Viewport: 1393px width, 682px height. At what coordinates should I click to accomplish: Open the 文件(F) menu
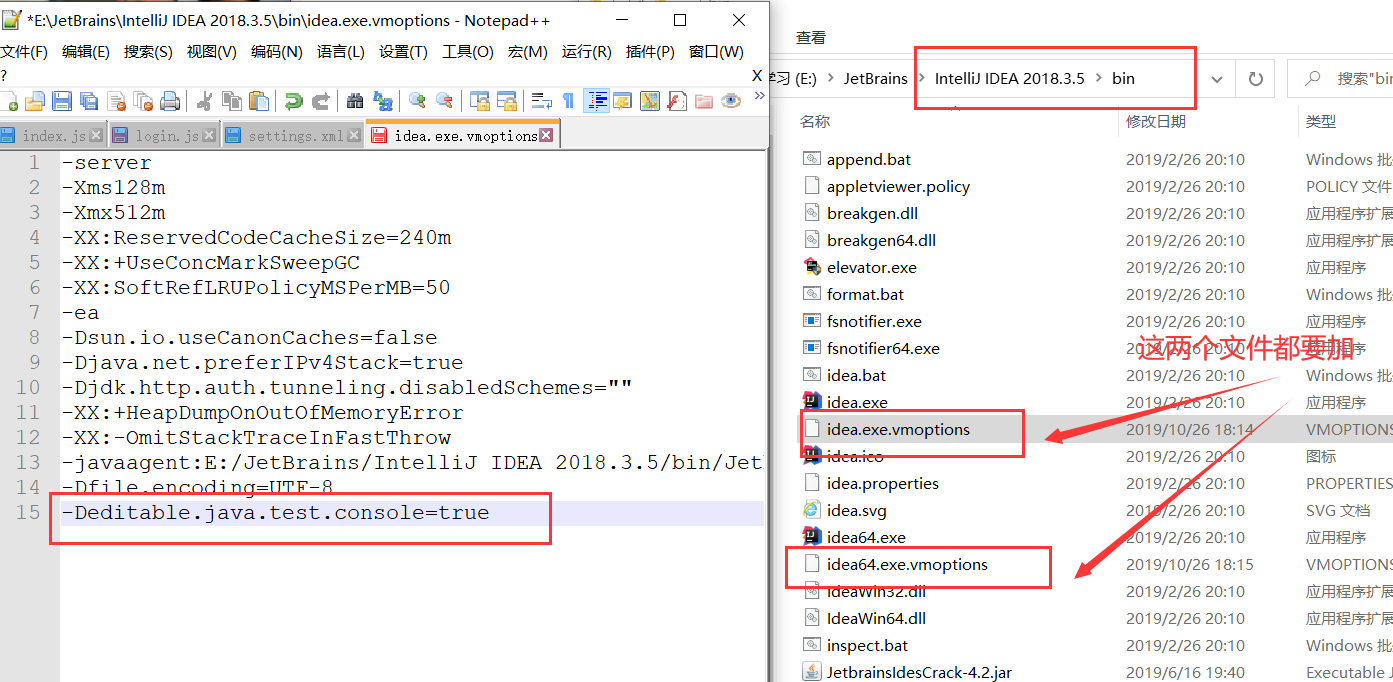click(x=24, y=52)
